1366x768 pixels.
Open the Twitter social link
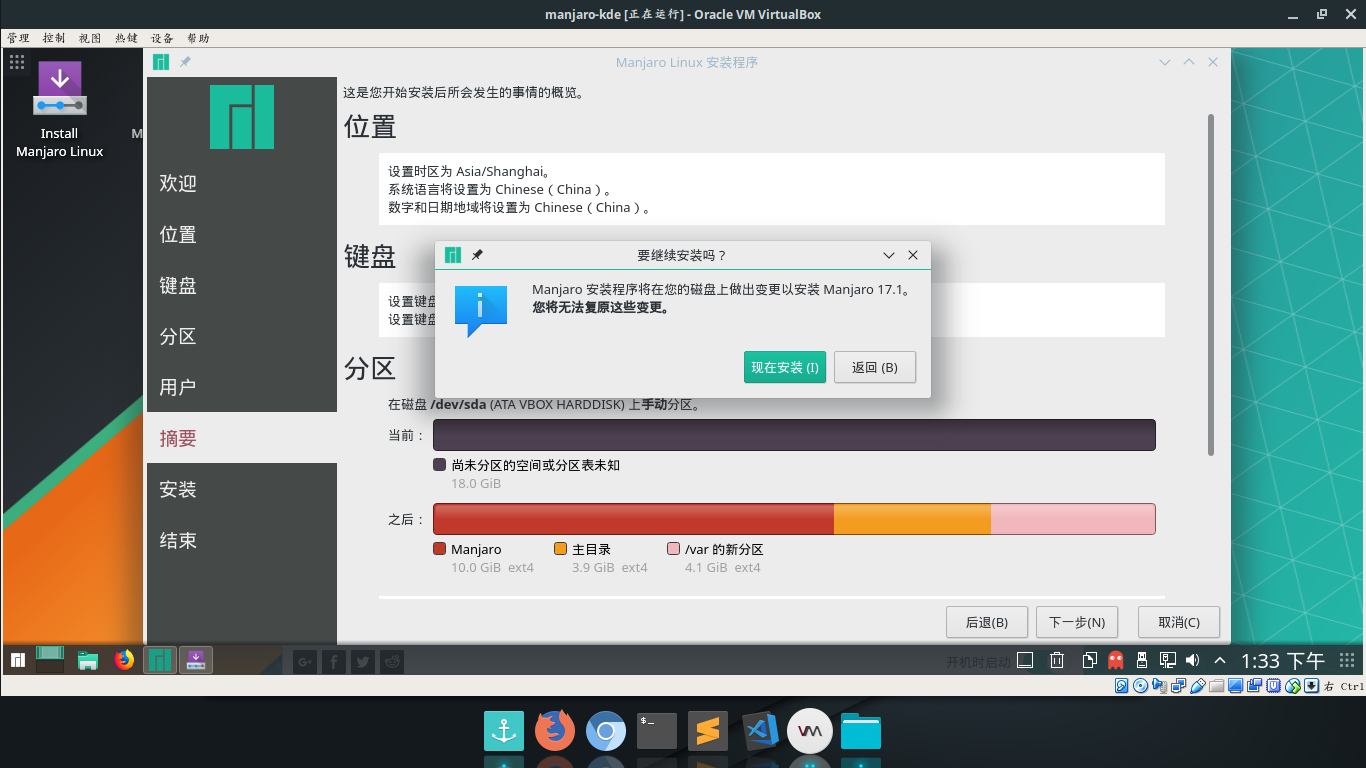click(363, 661)
